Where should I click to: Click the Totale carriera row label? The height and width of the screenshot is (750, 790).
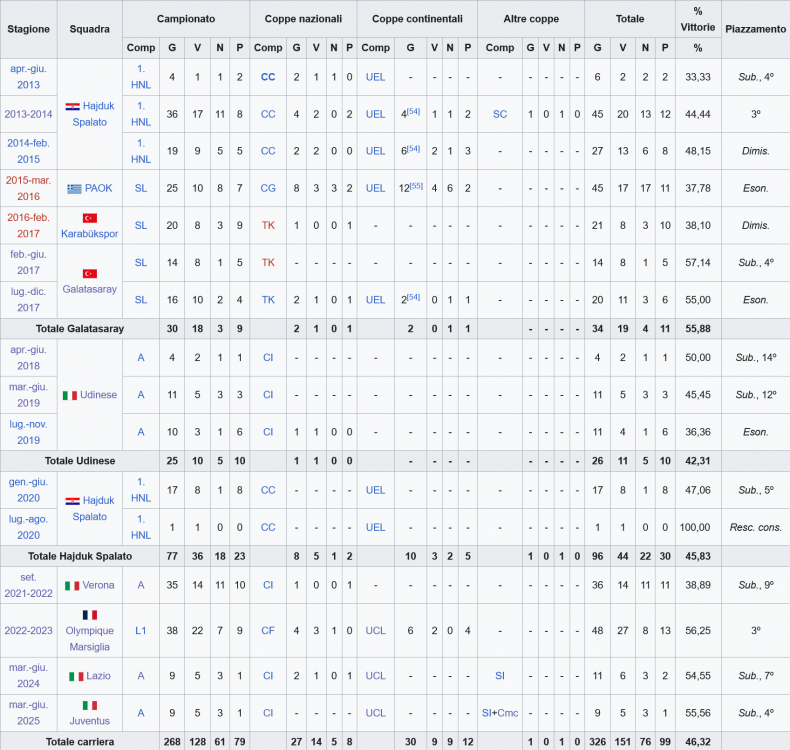(x=80, y=742)
